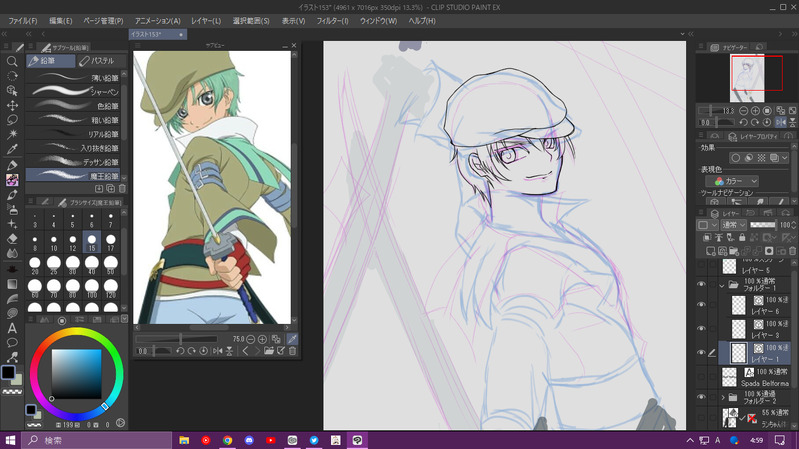This screenshot has width=799, height=449.
Task: Open Google Chrome from the taskbar
Action: [x=227, y=440]
